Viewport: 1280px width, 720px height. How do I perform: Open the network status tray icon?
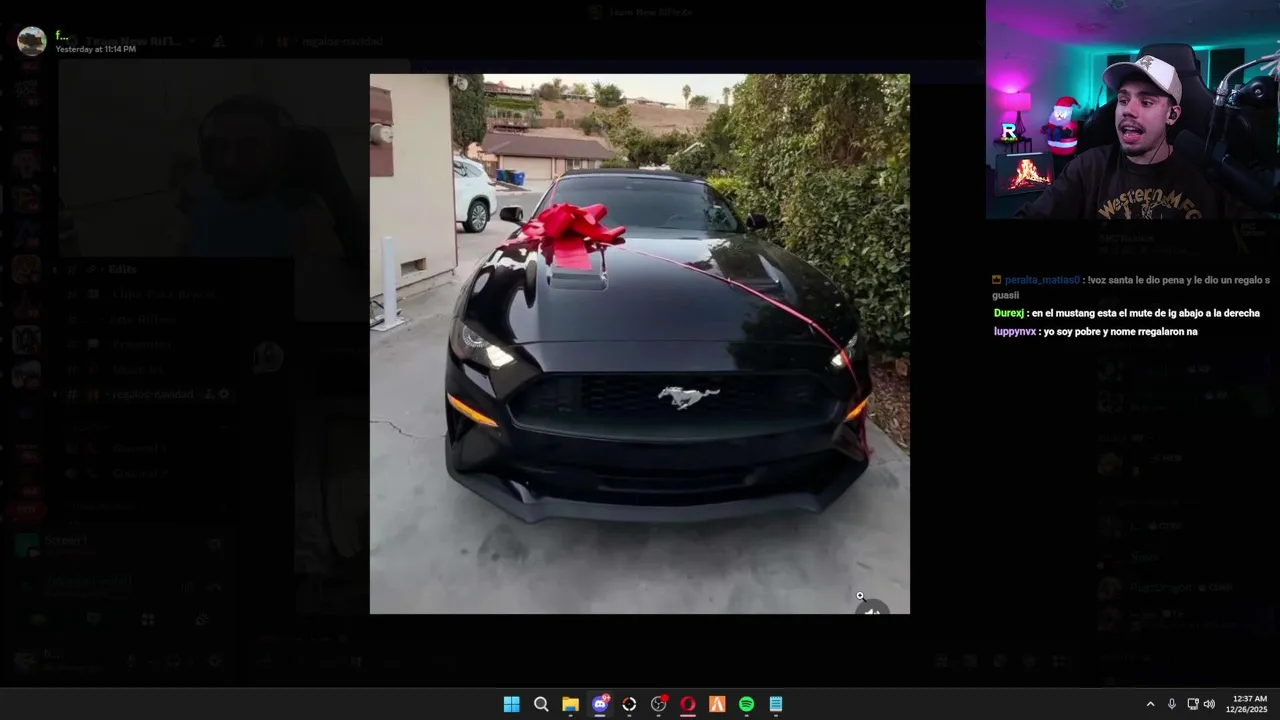tap(1192, 704)
